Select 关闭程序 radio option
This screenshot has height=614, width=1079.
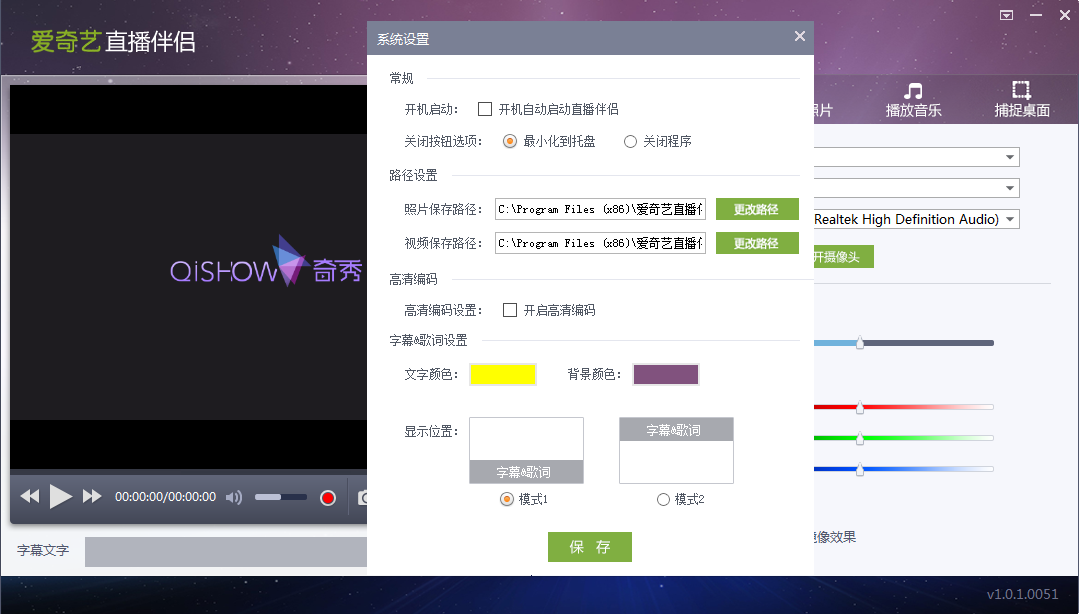[630, 142]
